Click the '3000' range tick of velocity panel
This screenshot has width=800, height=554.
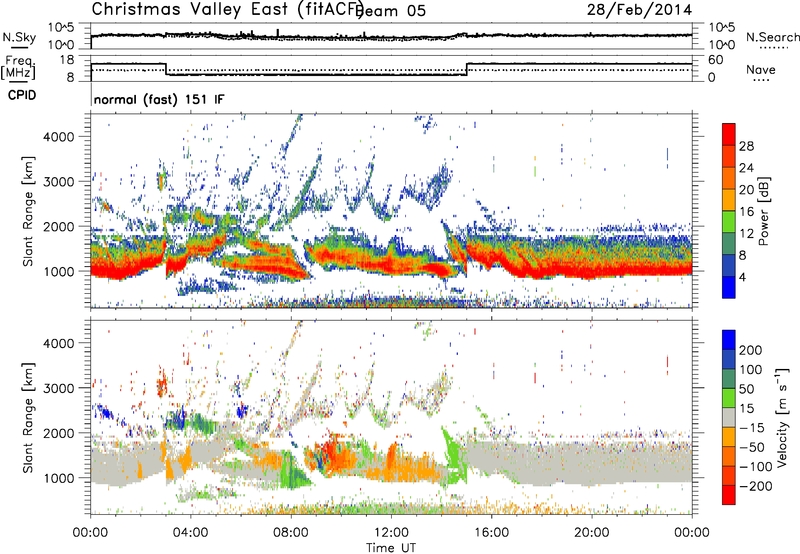59,388
